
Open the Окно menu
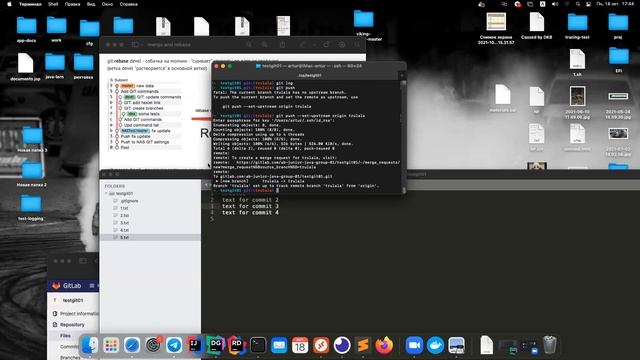pos(107,4)
